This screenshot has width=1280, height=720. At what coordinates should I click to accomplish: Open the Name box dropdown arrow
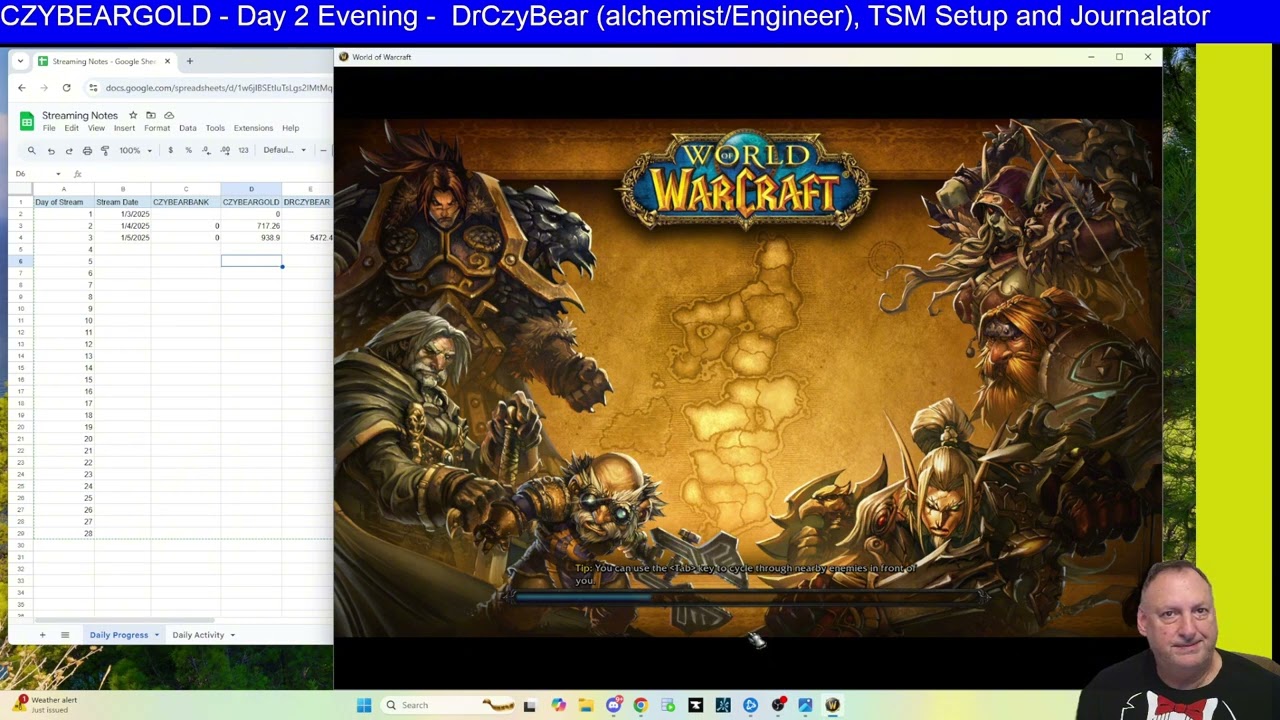pos(58,174)
